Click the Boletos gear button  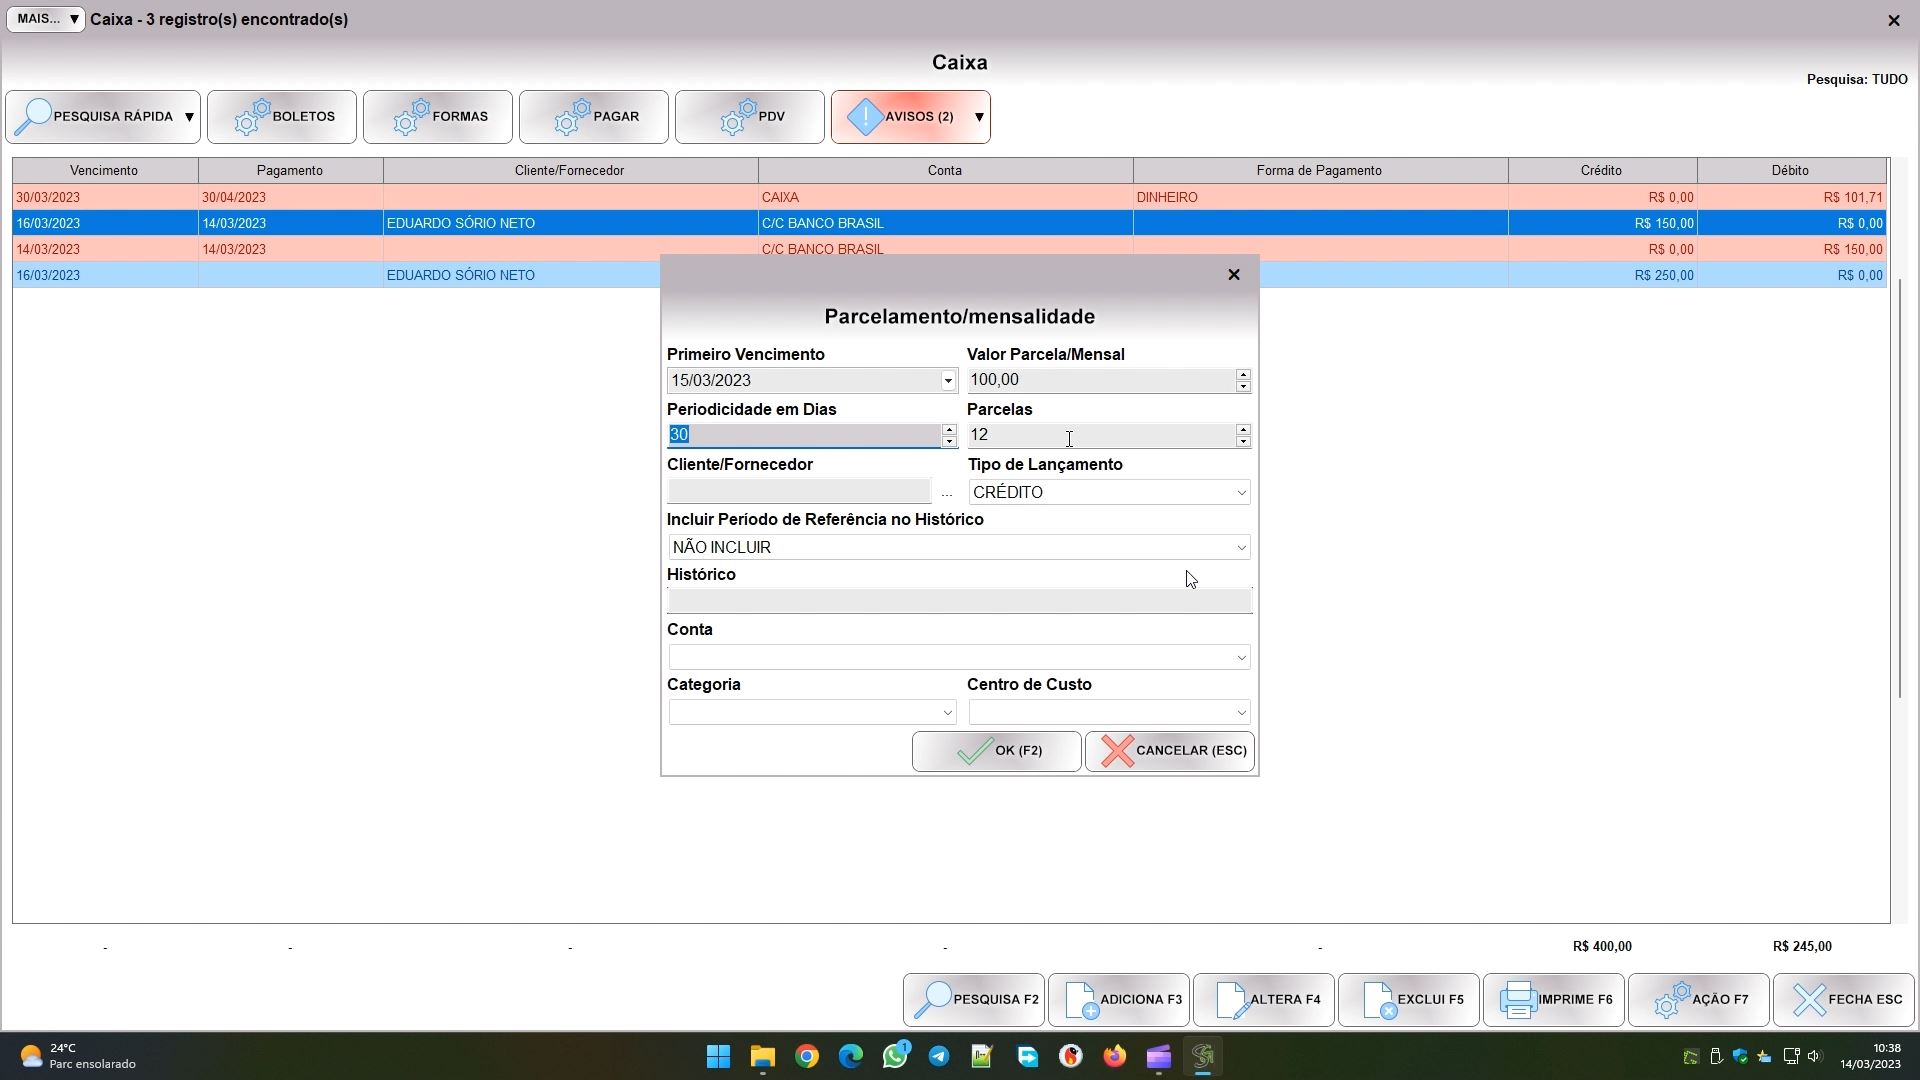pos(282,117)
